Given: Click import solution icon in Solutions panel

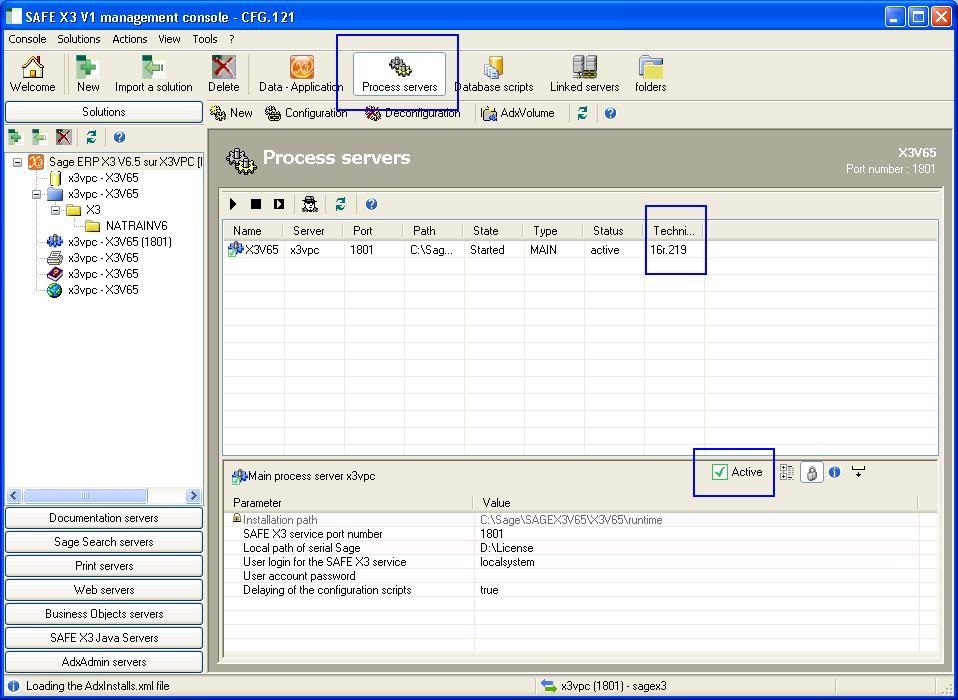Looking at the screenshot, I should click(39, 137).
